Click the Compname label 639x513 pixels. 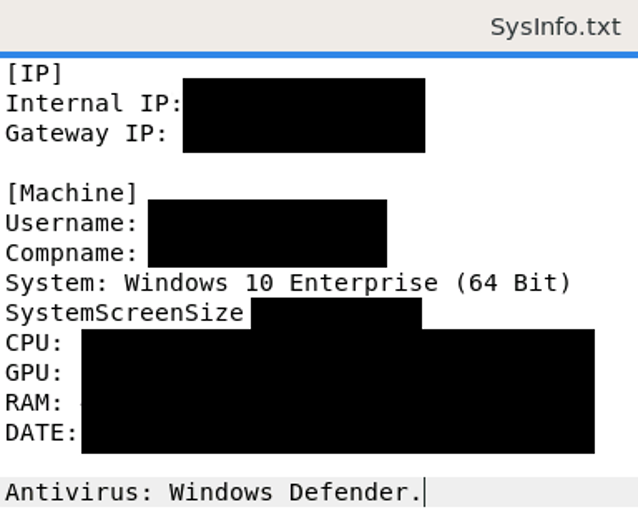[71, 253]
